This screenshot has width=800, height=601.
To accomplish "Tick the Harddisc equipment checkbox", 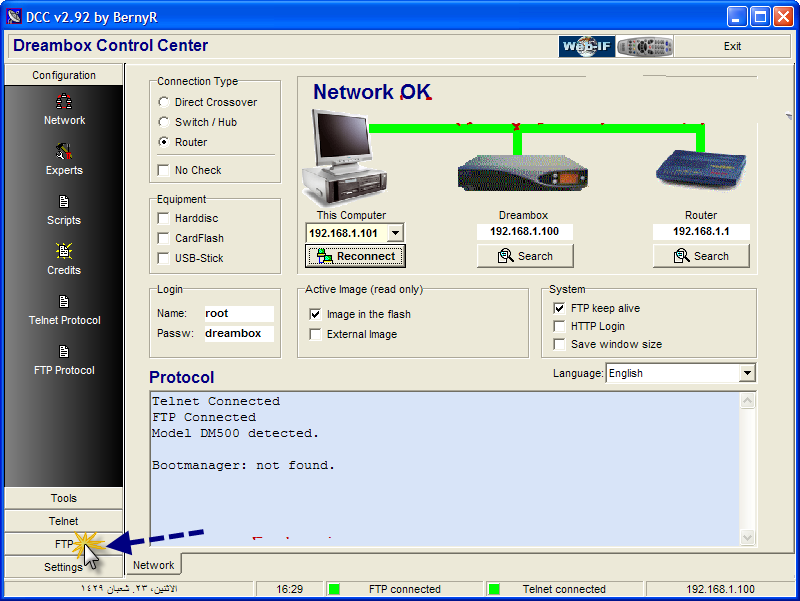I will [x=163, y=218].
